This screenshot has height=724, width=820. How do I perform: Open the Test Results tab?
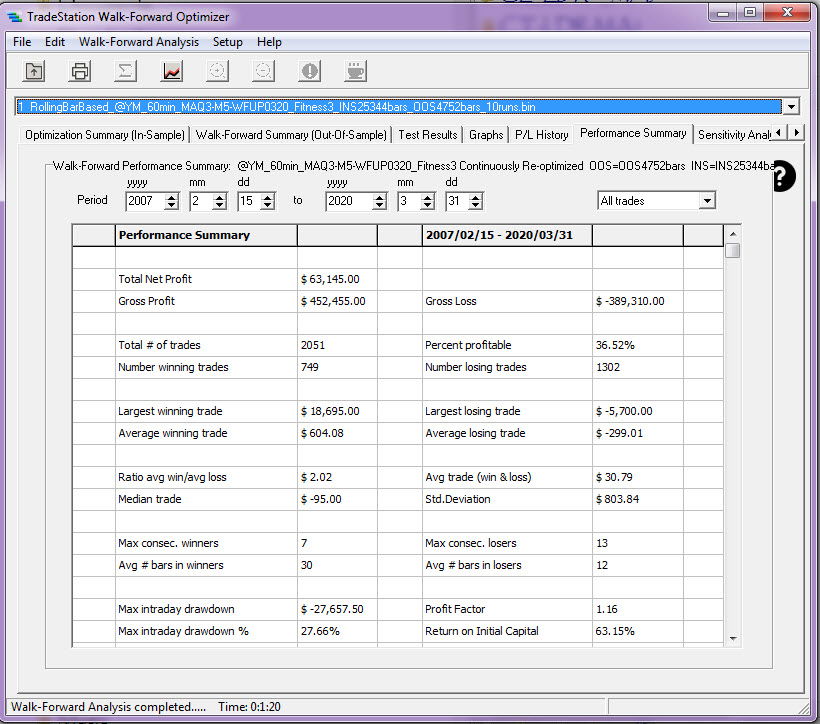click(x=428, y=135)
